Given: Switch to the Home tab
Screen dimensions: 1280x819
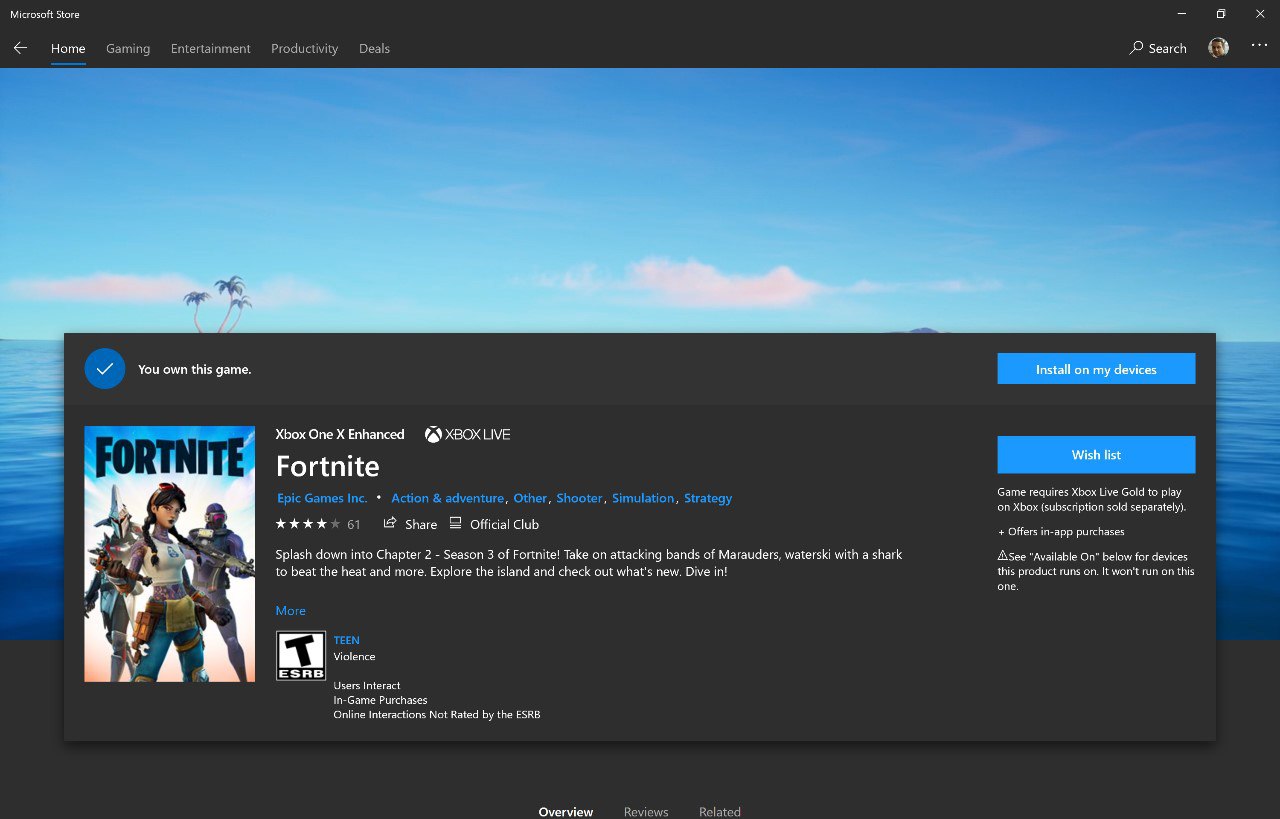Looking at the screenshot, I should (68, 48).
